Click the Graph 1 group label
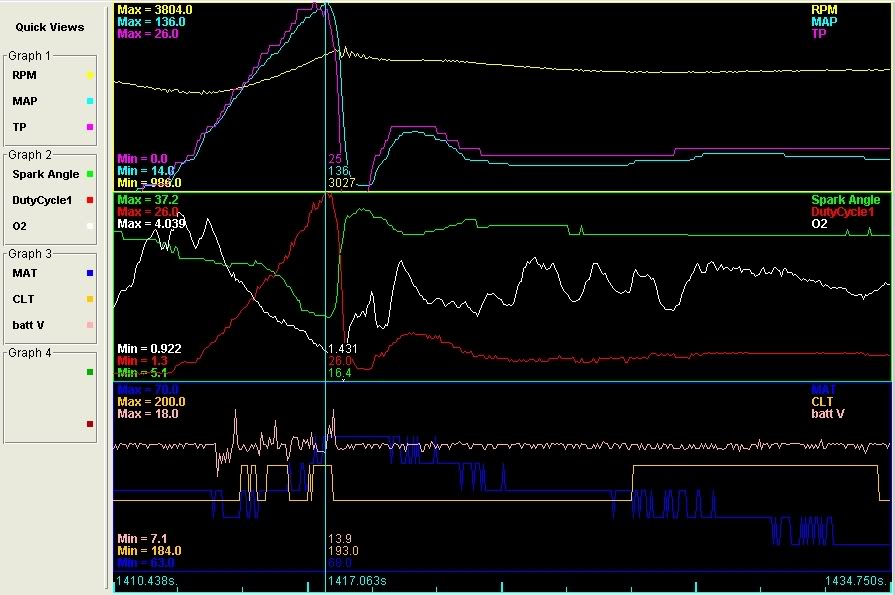 [x=29, y=55]
